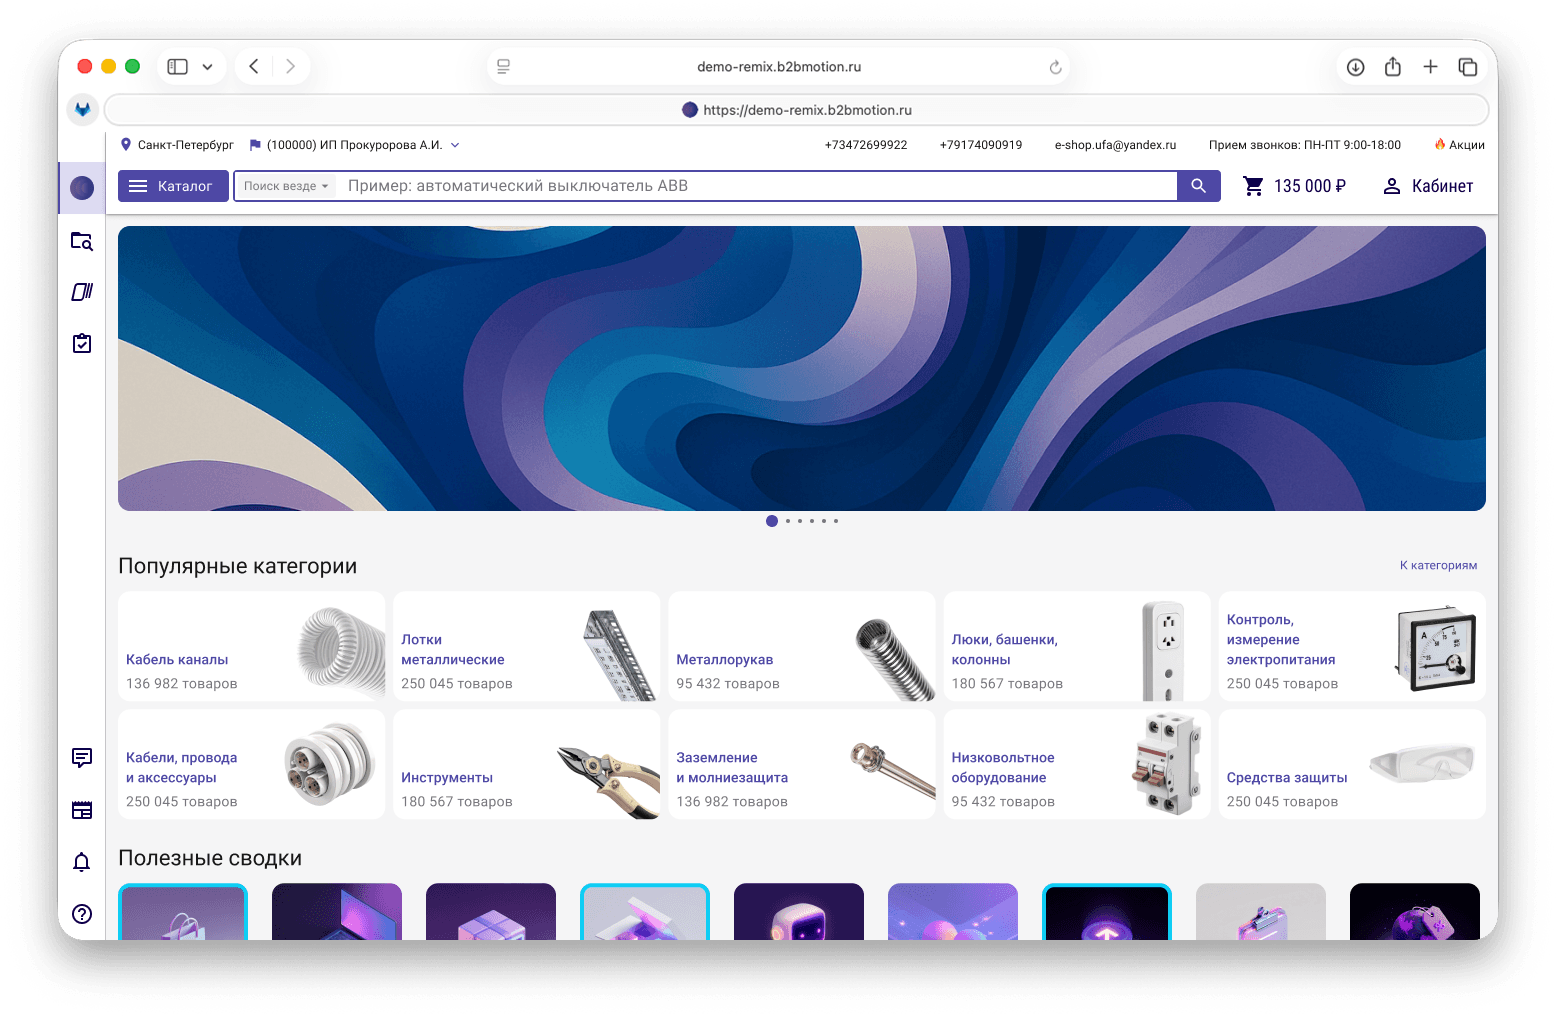Click the Safari share icon
The width and height of the screenshot is (1556, 1016).
pos(1393,67)
